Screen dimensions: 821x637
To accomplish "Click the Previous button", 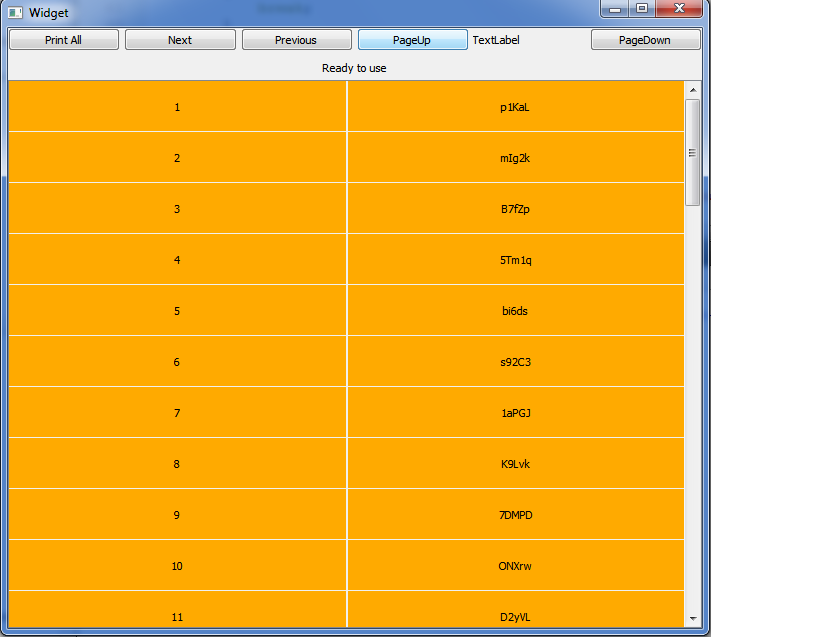I will 296,40.
